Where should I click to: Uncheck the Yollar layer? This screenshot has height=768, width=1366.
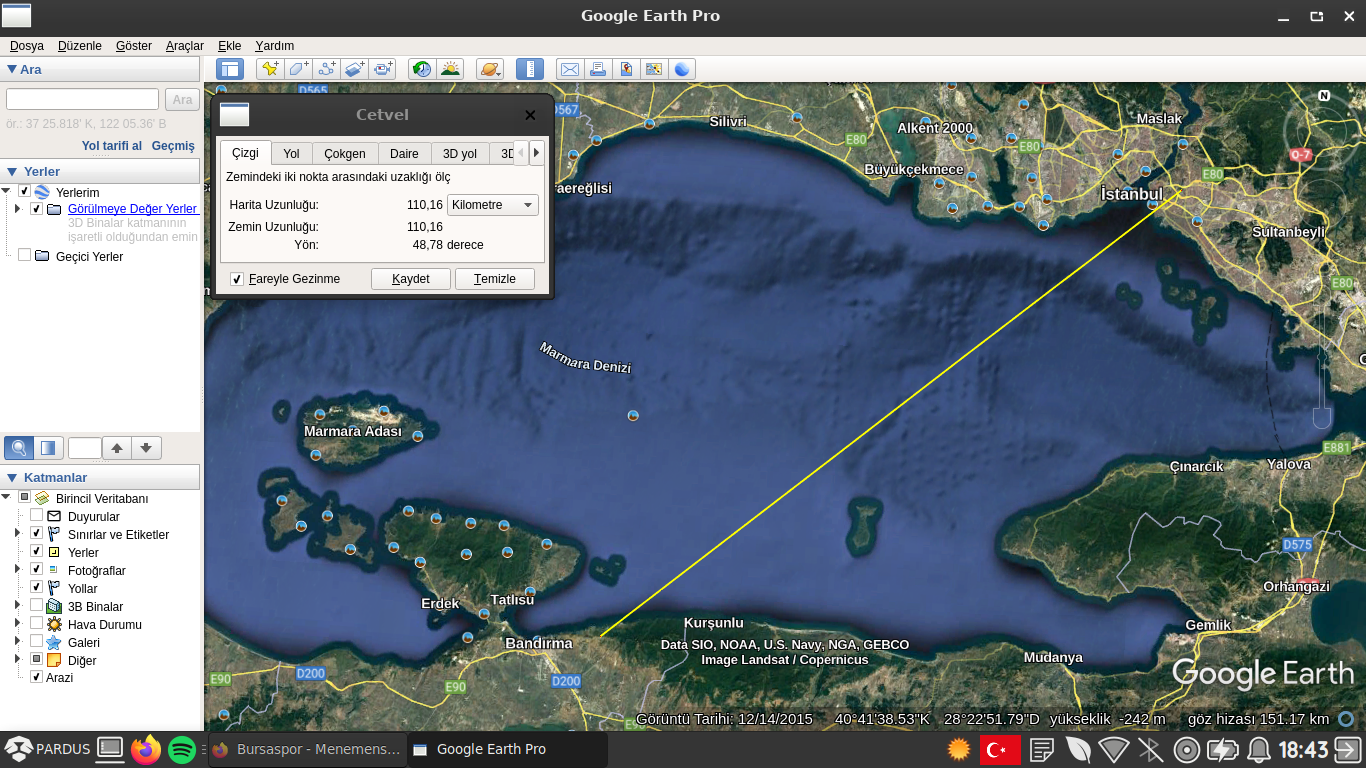pos(36,587)
